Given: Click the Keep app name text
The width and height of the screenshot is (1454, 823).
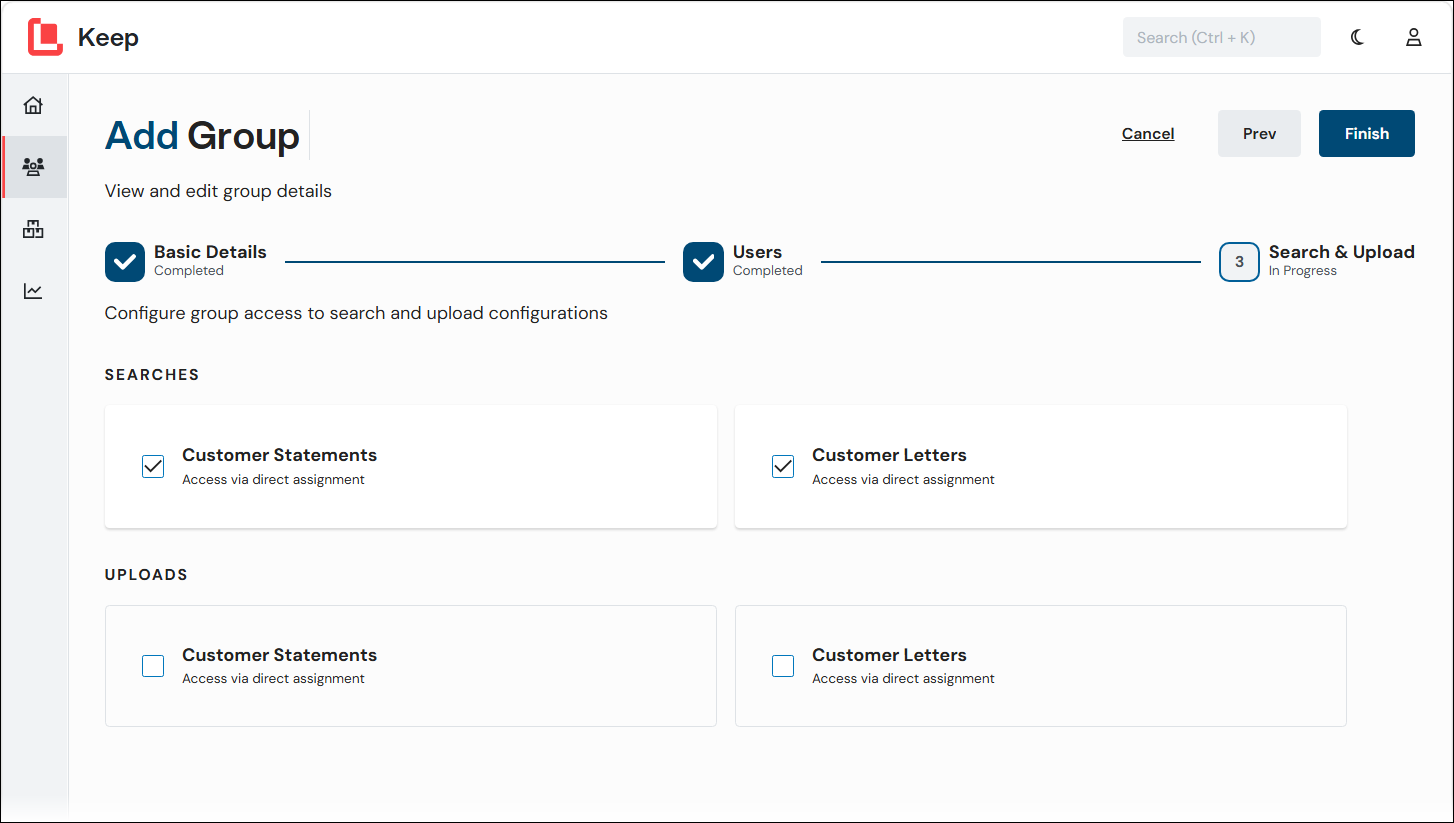Looking at the screenshot, I should point(108,38).
